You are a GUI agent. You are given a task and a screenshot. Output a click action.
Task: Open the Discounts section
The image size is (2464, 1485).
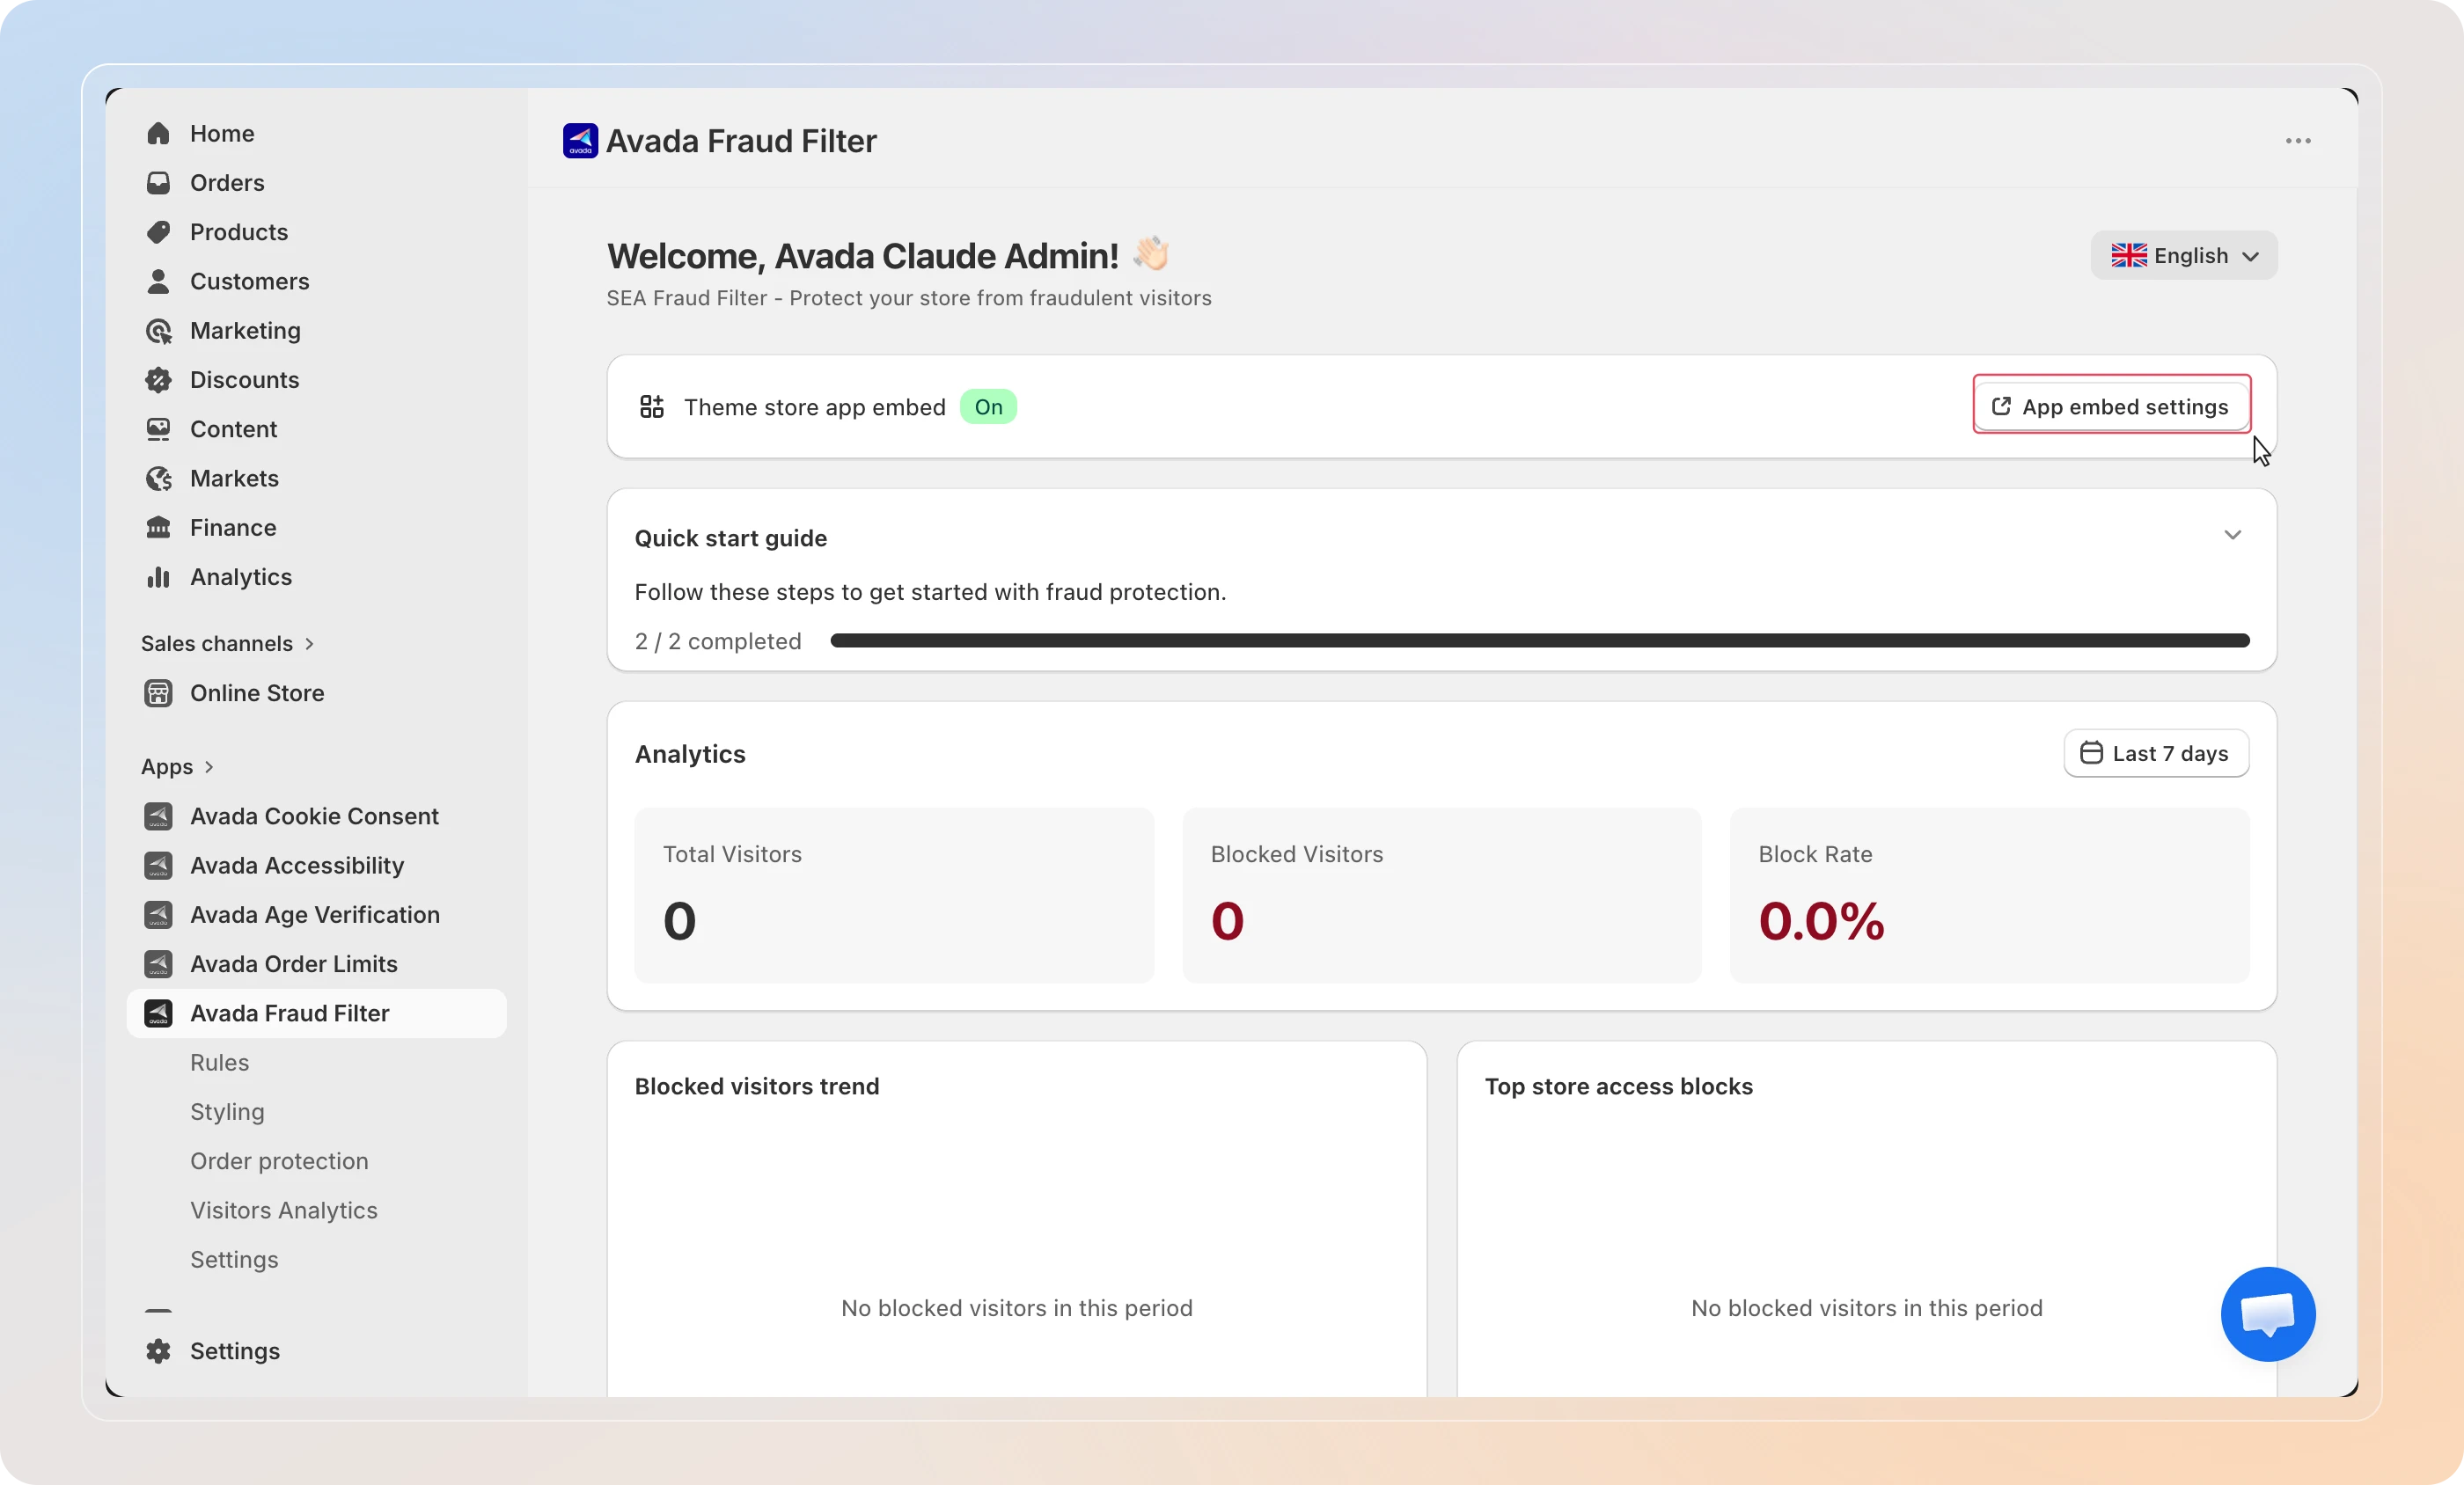pyautogui.click(x=316, y=379)
